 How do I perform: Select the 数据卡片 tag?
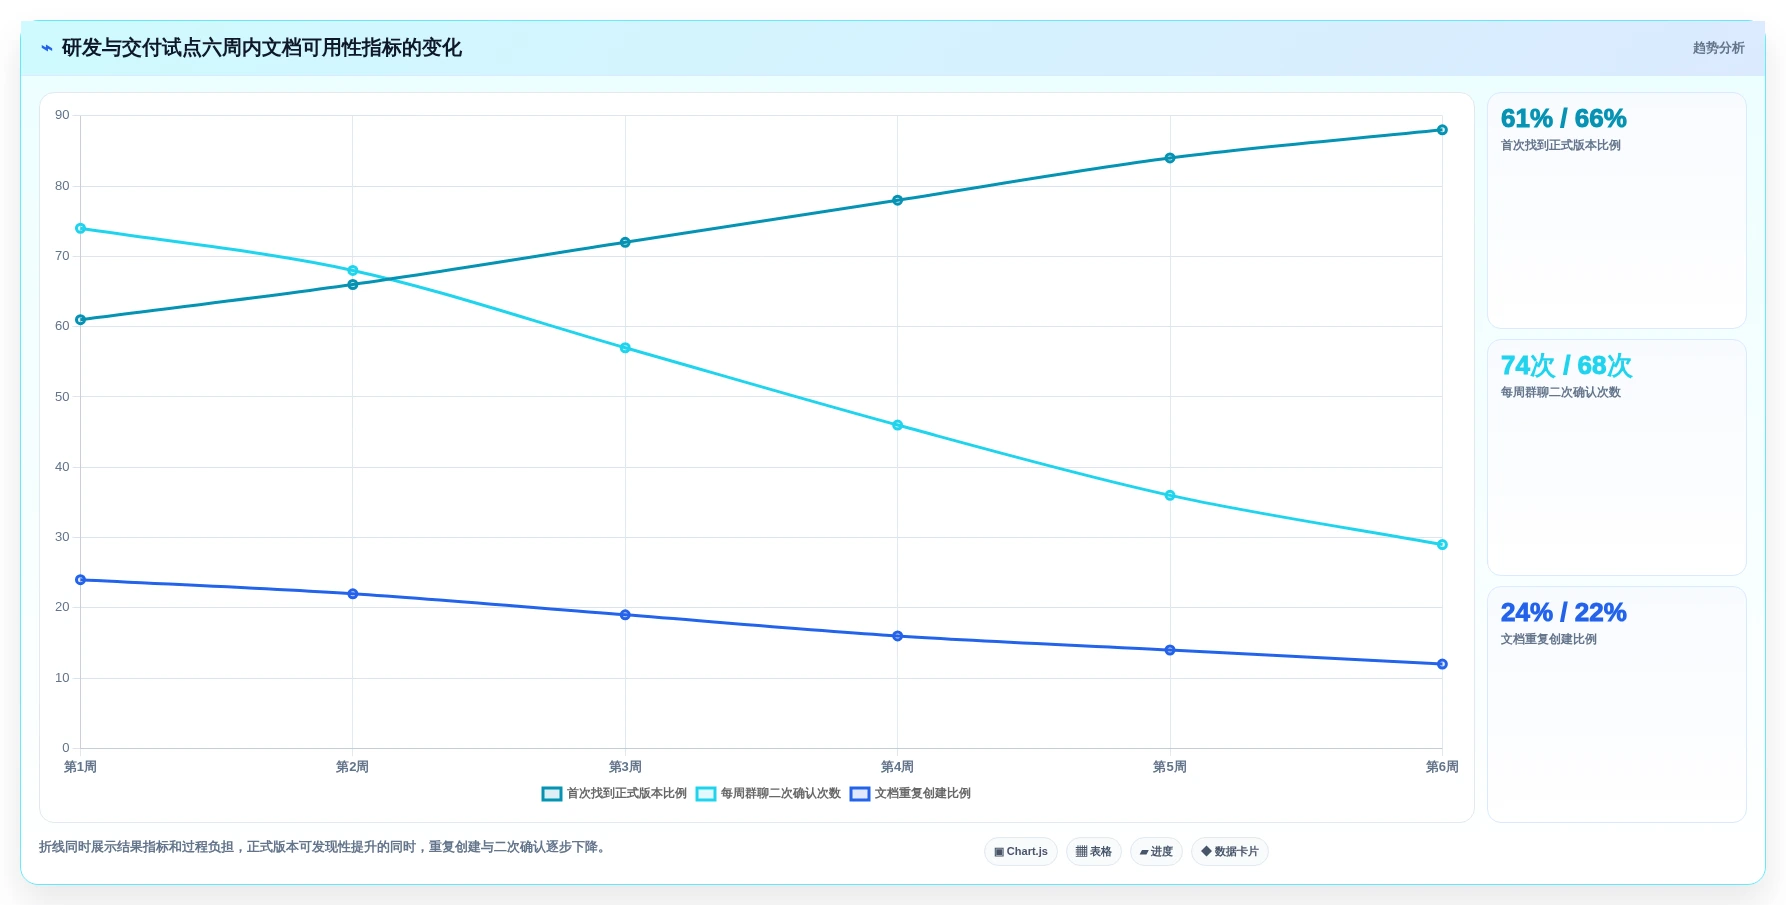tap(1230, 852)
